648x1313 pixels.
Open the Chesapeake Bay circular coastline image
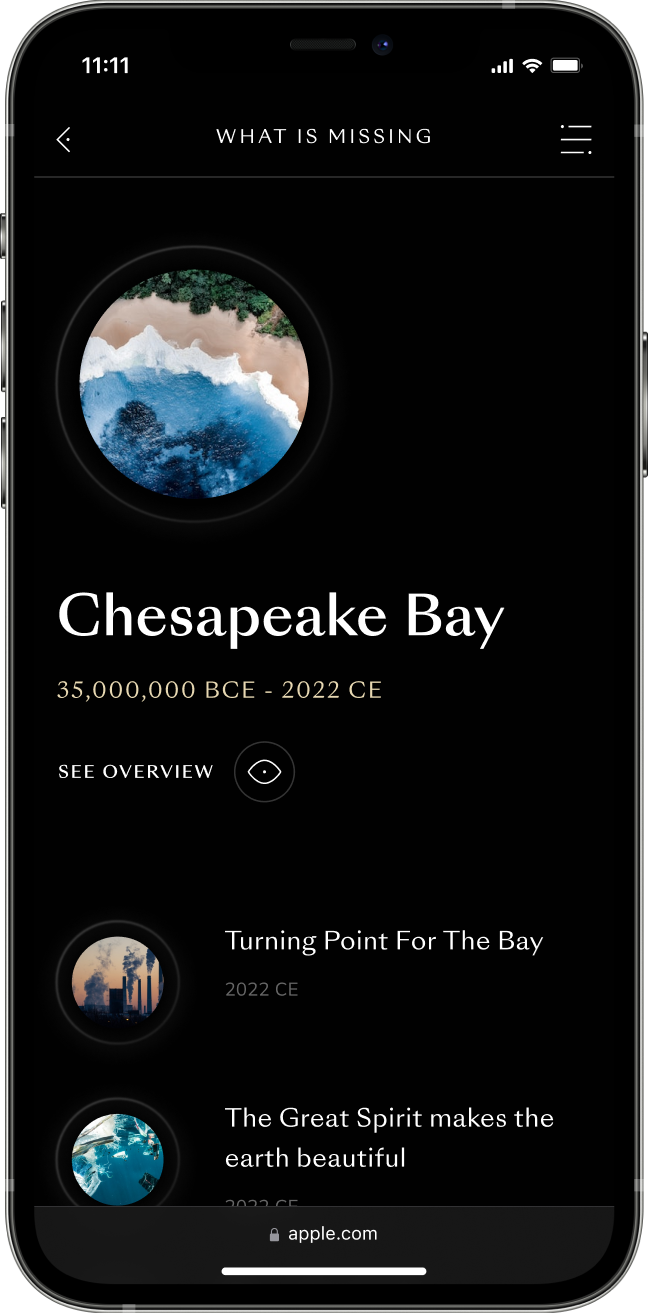[194, 384]
